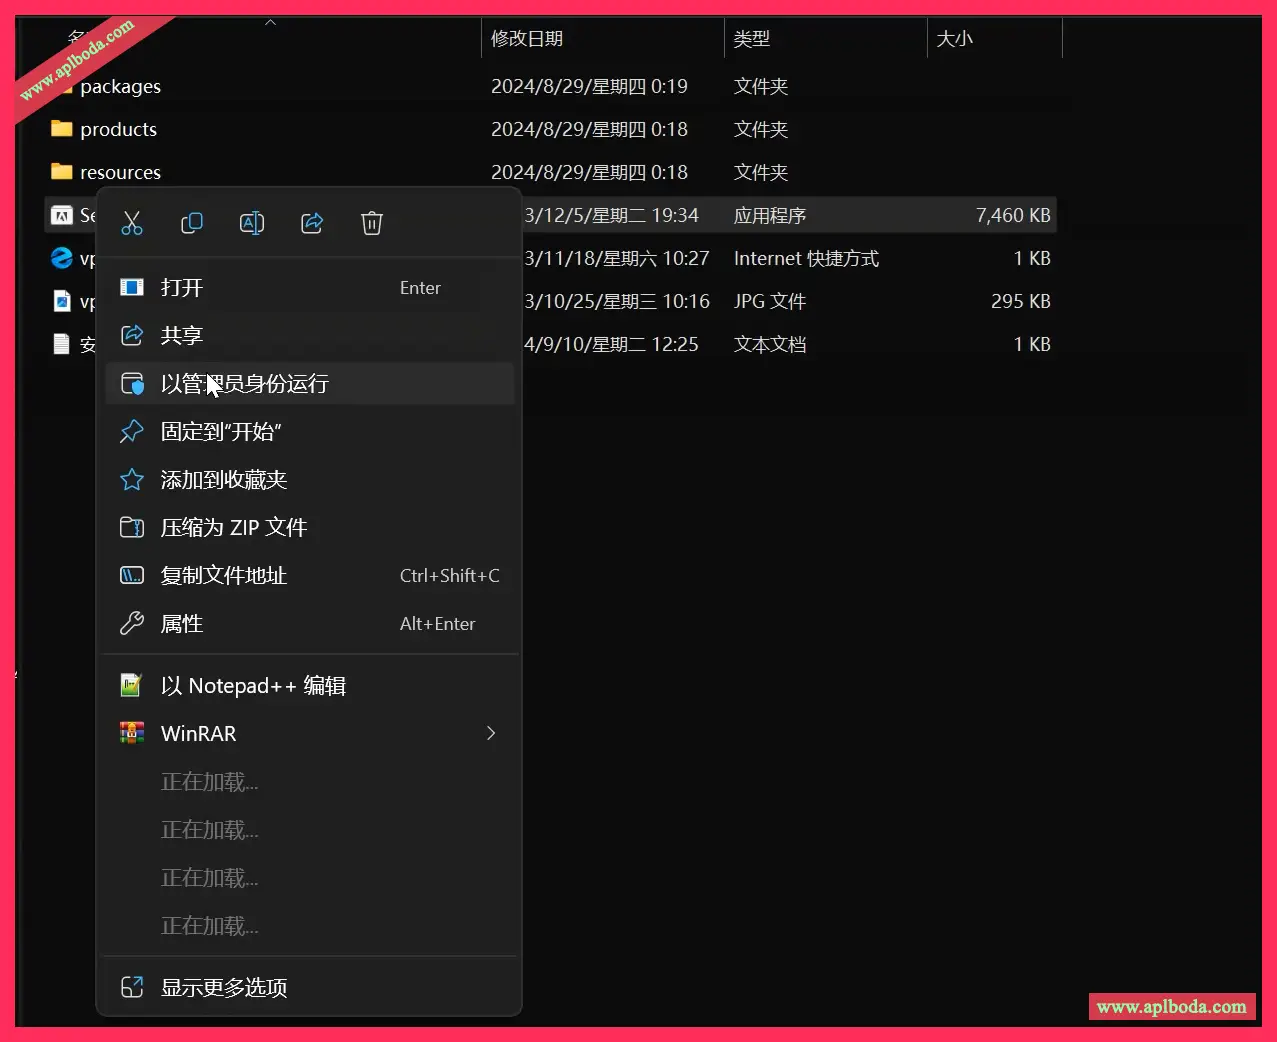The width and height of the screenshot is (1277, 1042).
Task: Select 以管理员身份运行 from the menu
Action: click(x=310, y=383)
